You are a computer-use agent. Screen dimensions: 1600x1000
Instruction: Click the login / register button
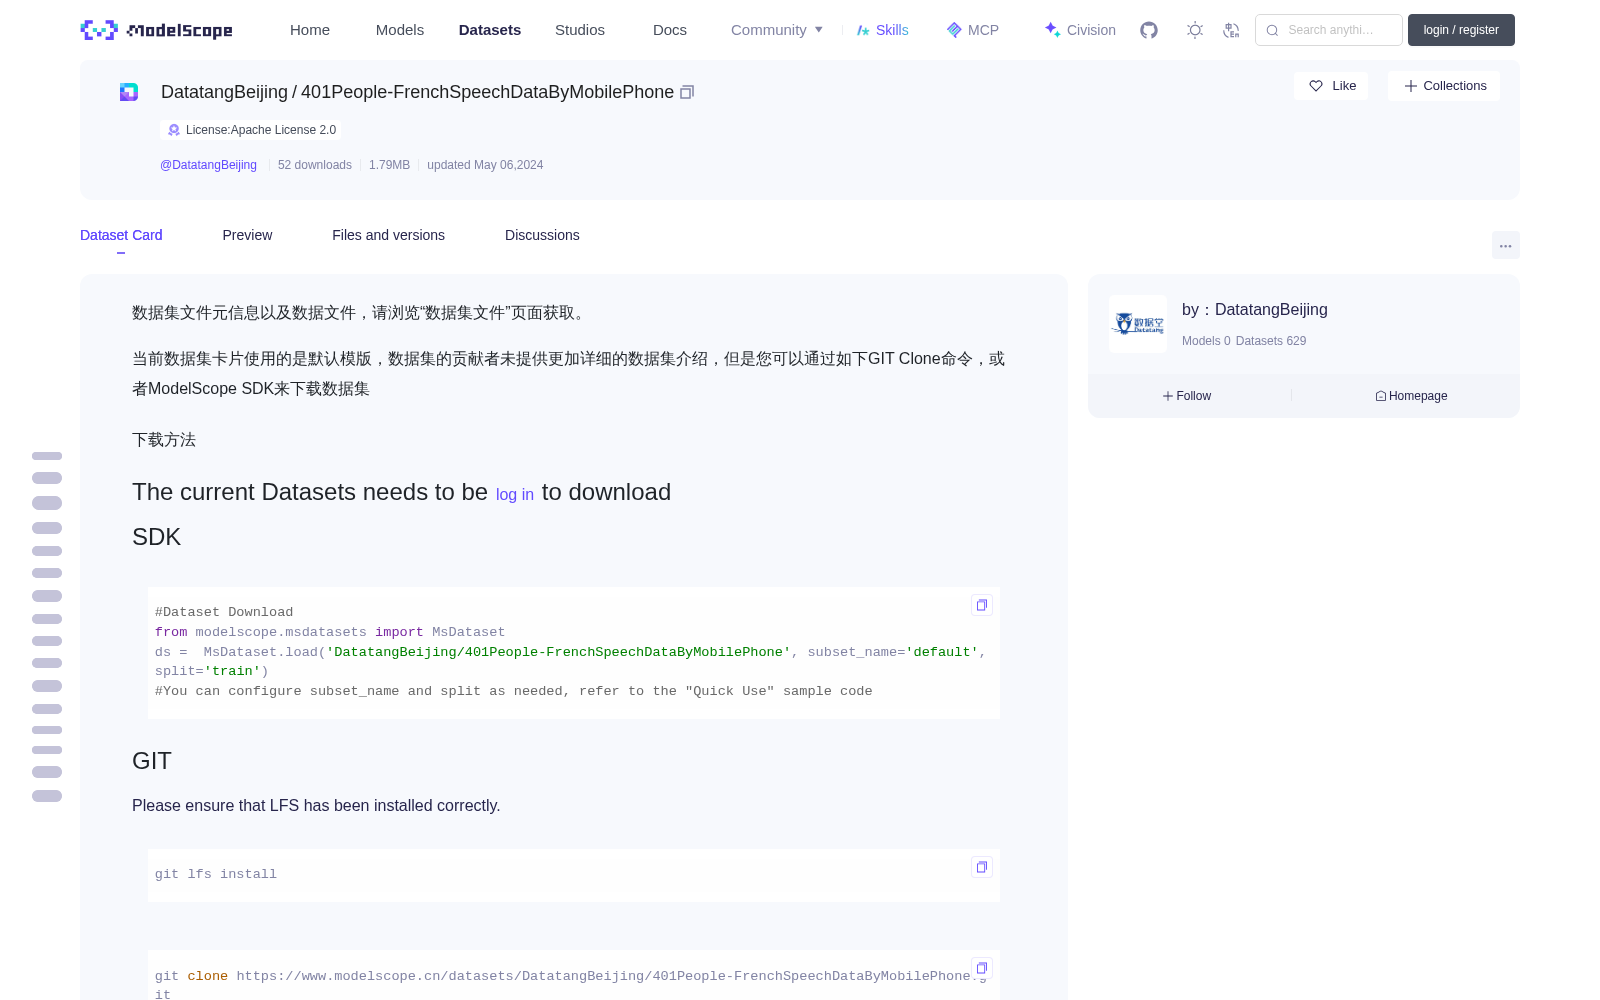(1461, 30)
